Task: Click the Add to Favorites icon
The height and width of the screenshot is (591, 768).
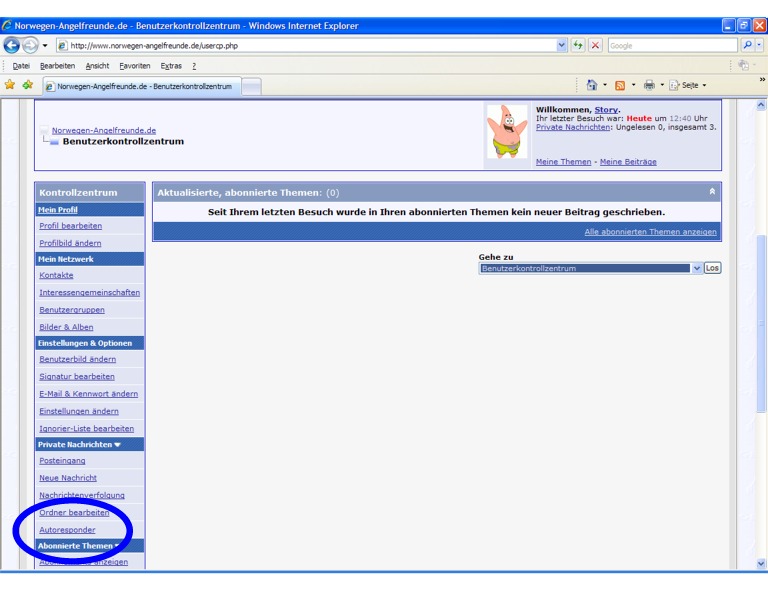Action: click(27, 85)
